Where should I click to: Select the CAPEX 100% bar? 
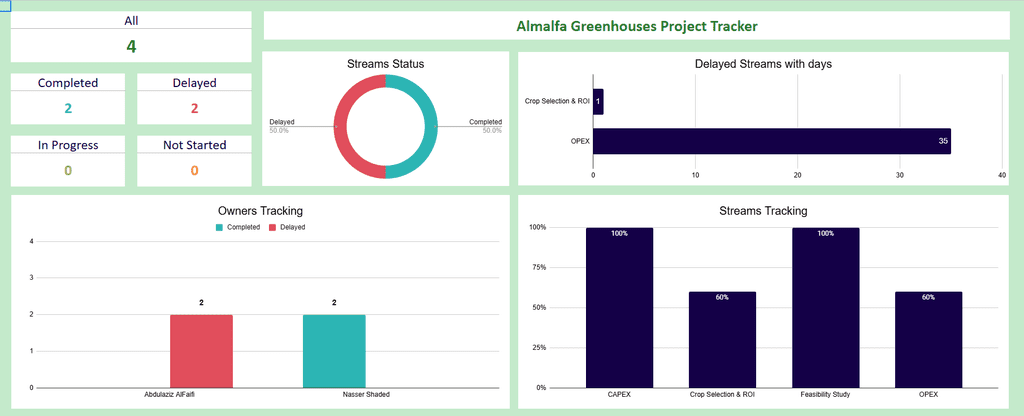[619, 308]
